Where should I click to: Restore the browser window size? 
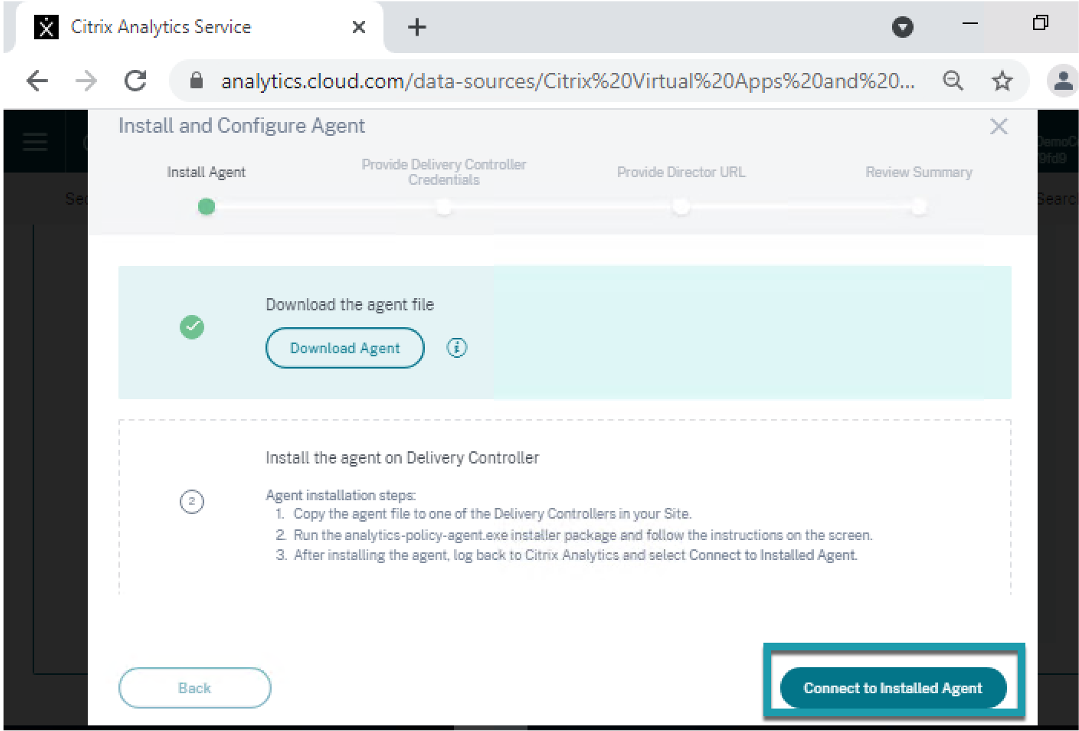(x=1040, y=23)
